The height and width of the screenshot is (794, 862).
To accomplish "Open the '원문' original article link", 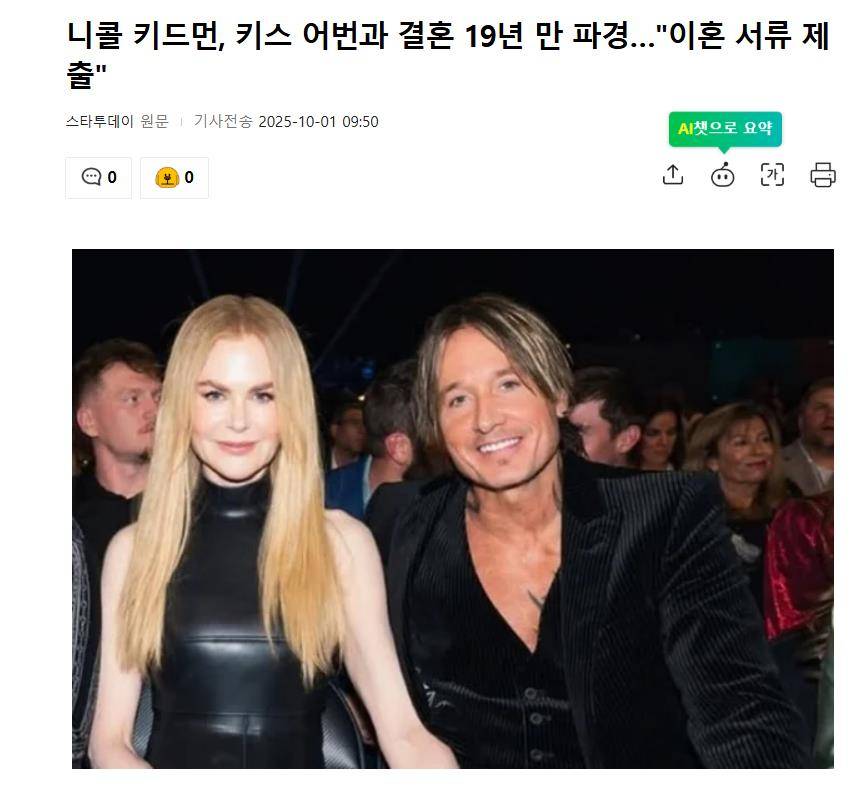I will click(x=154, y=121).
